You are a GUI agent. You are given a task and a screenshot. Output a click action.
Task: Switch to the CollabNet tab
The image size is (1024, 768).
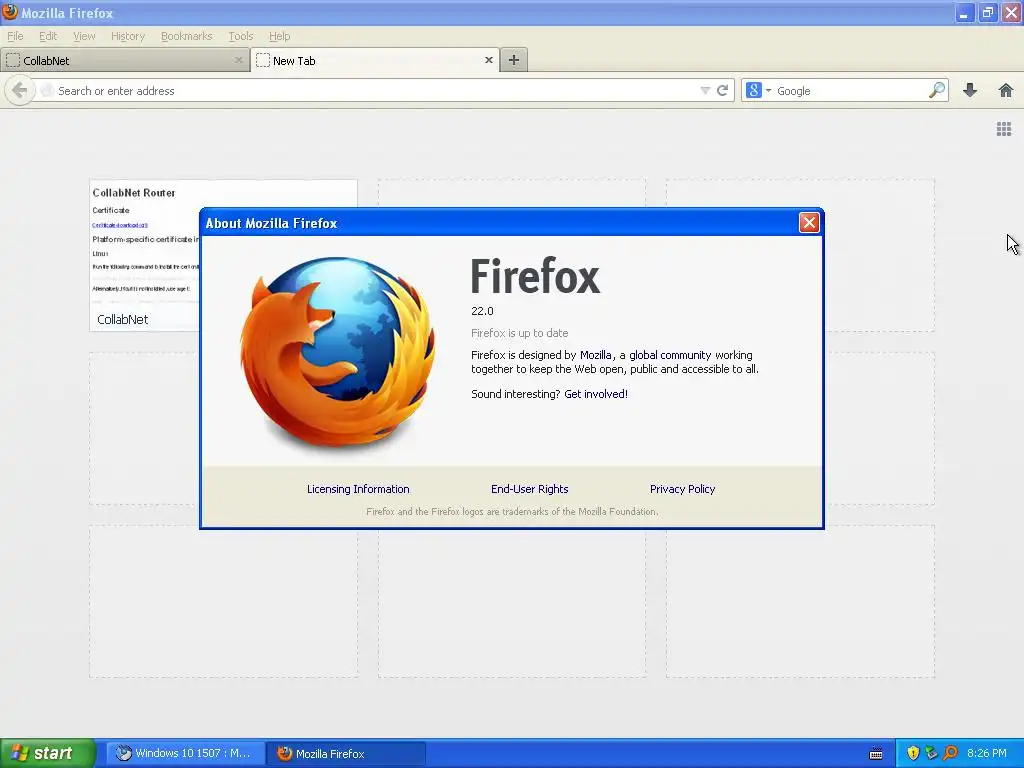coord(125,60)
